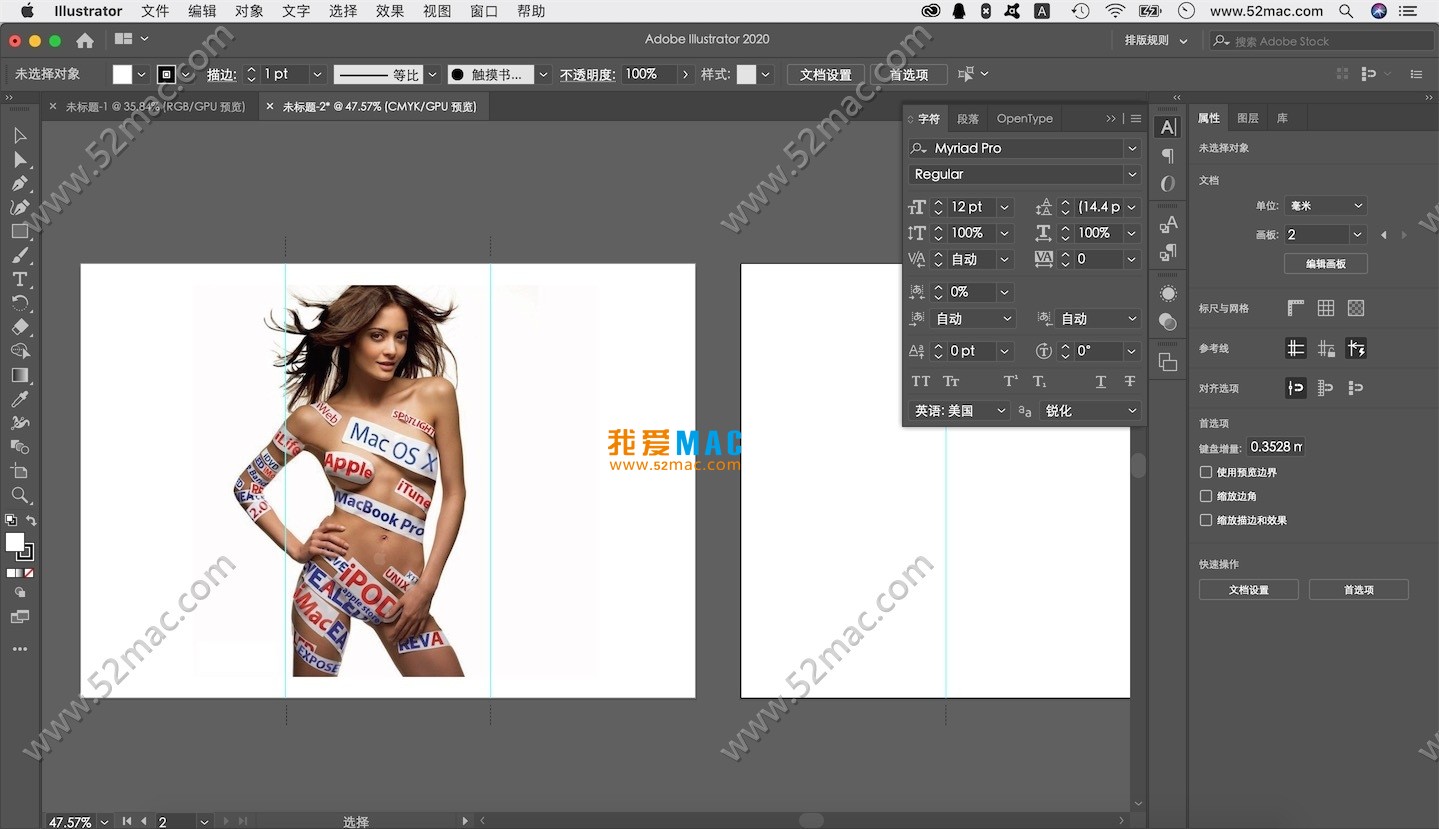1439x829 pixels.
Task: Open 文件 menu
Action: tap(155, 11)
